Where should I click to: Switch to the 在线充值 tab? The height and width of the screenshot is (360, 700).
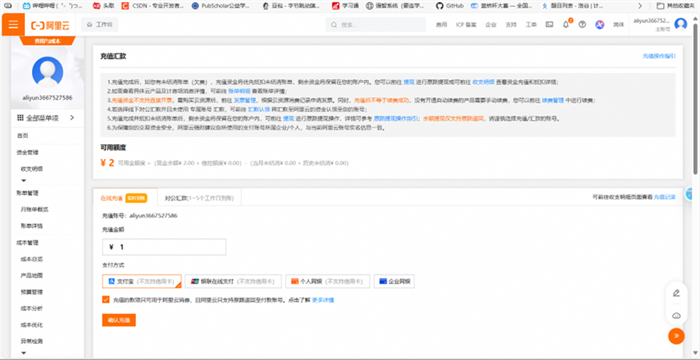pyautogui.click(x=125, y=197)
